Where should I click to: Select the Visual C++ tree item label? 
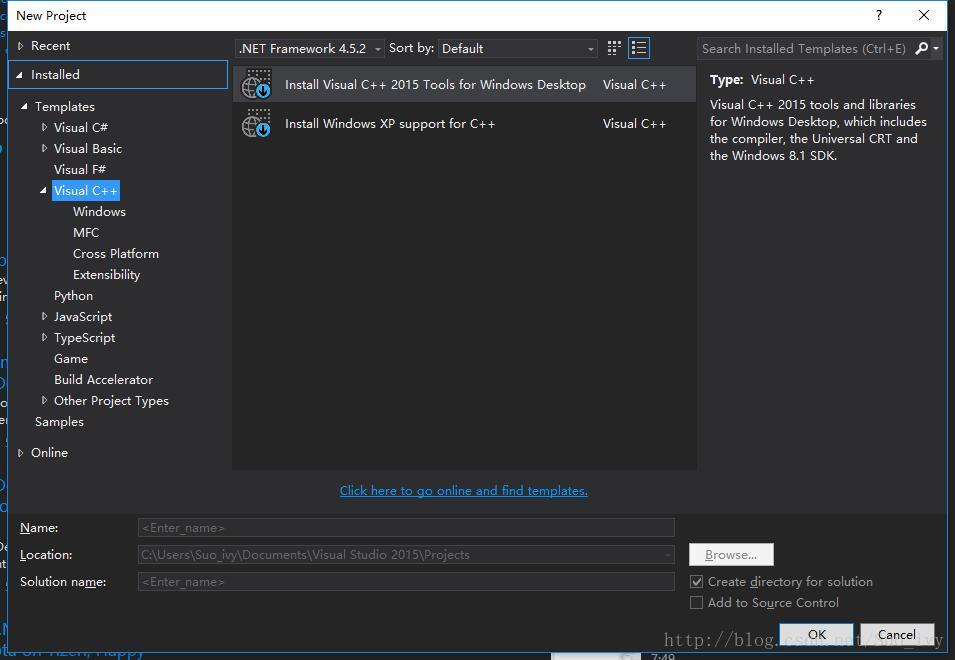click(x=86, y=191)
